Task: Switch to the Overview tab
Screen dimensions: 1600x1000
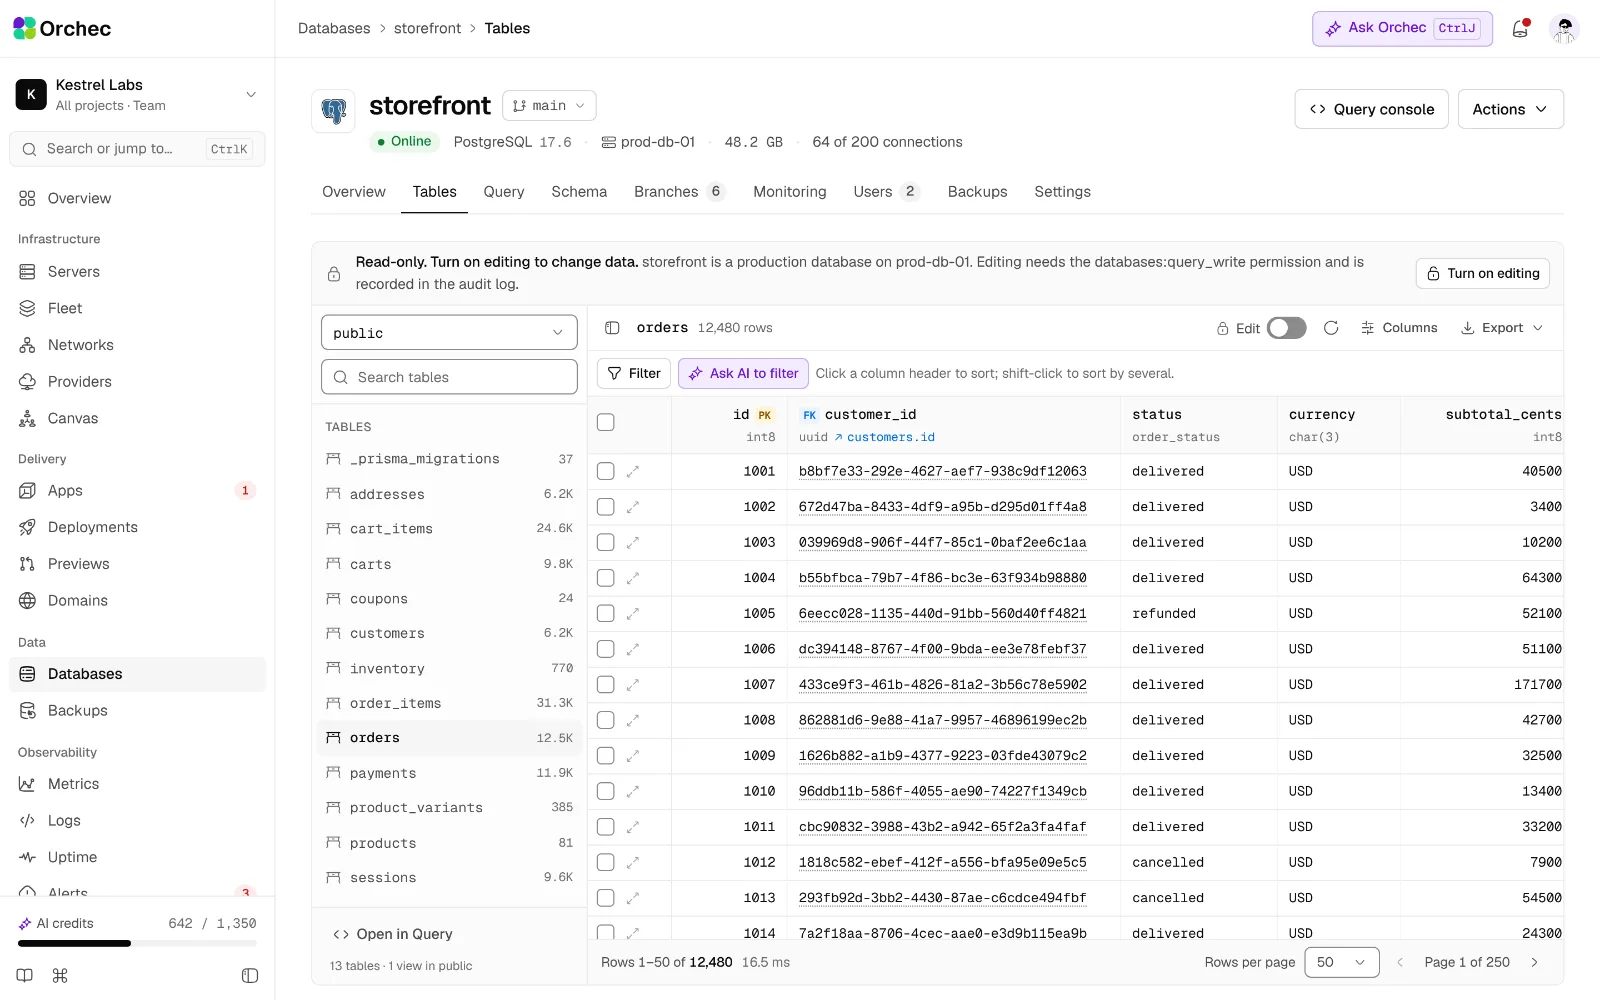Action: (354, 192)
